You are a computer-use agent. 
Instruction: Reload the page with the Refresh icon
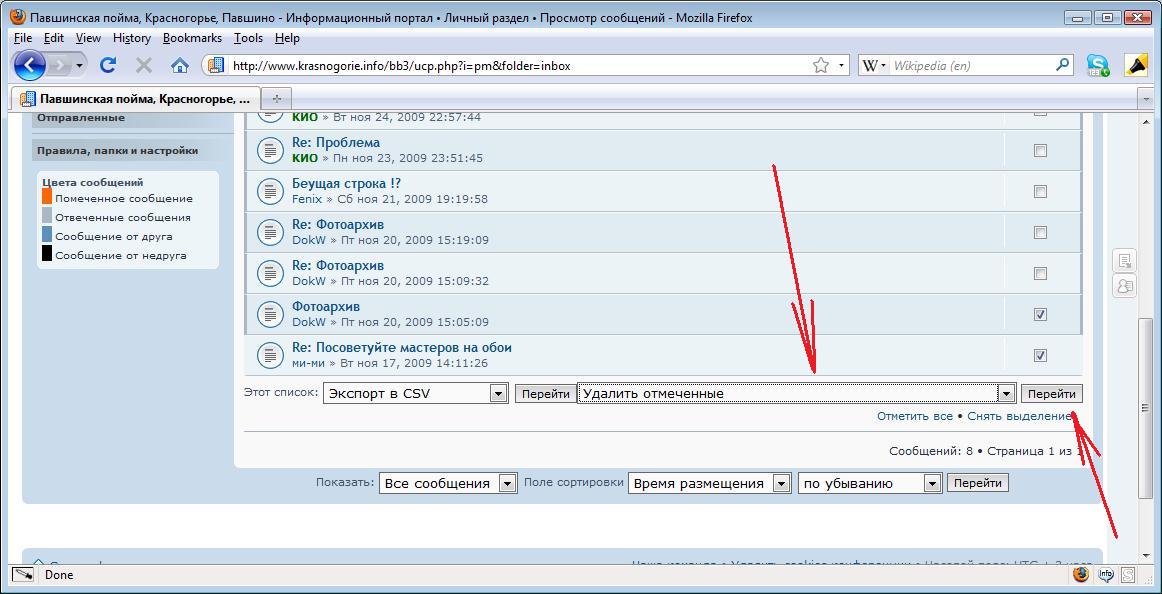108,65
